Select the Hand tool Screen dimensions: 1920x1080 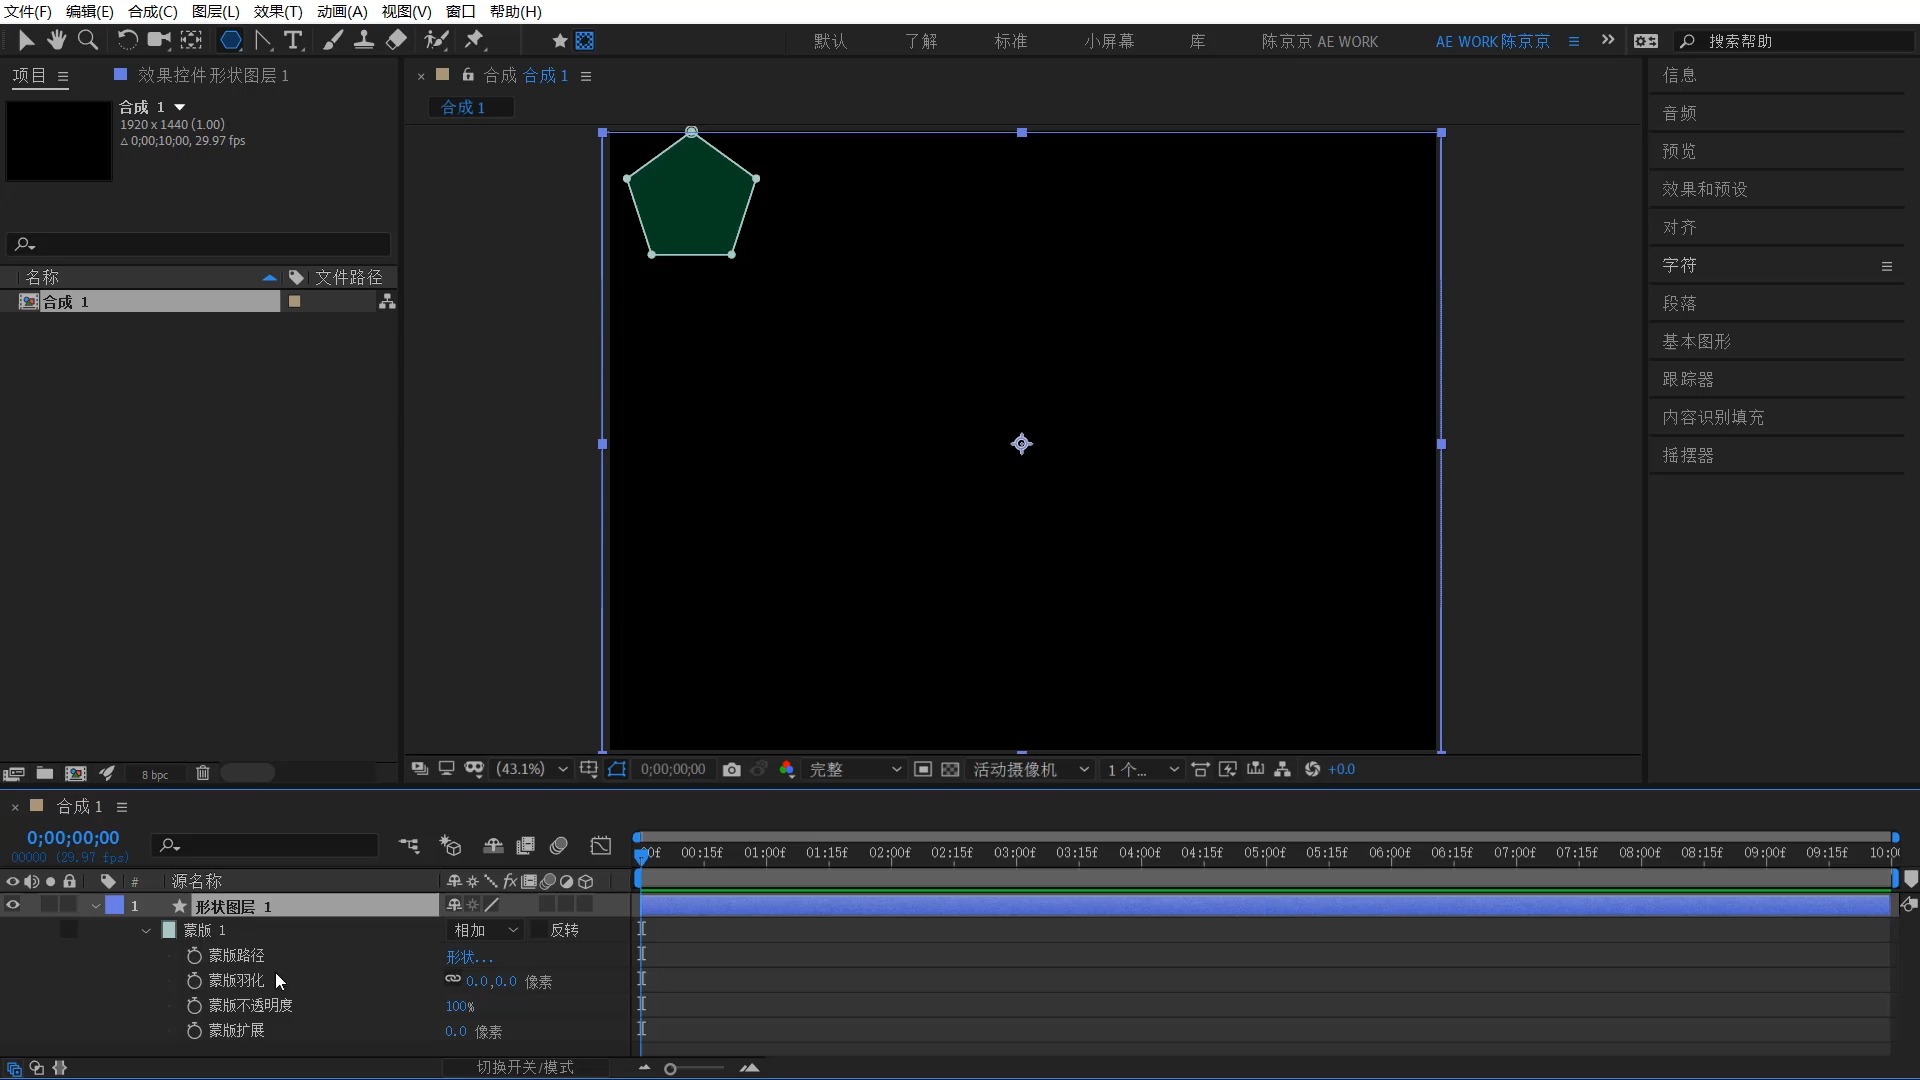pos(56,40)
